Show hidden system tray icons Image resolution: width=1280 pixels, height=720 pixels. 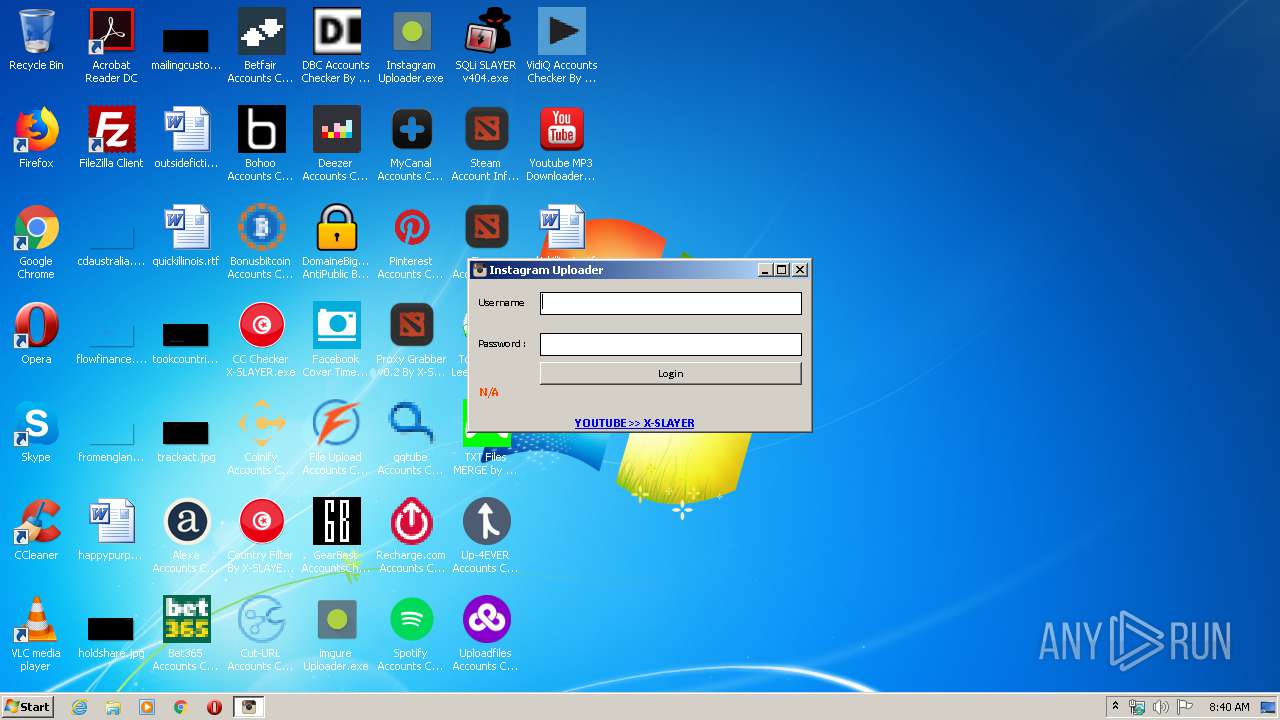coord(1115,707)
